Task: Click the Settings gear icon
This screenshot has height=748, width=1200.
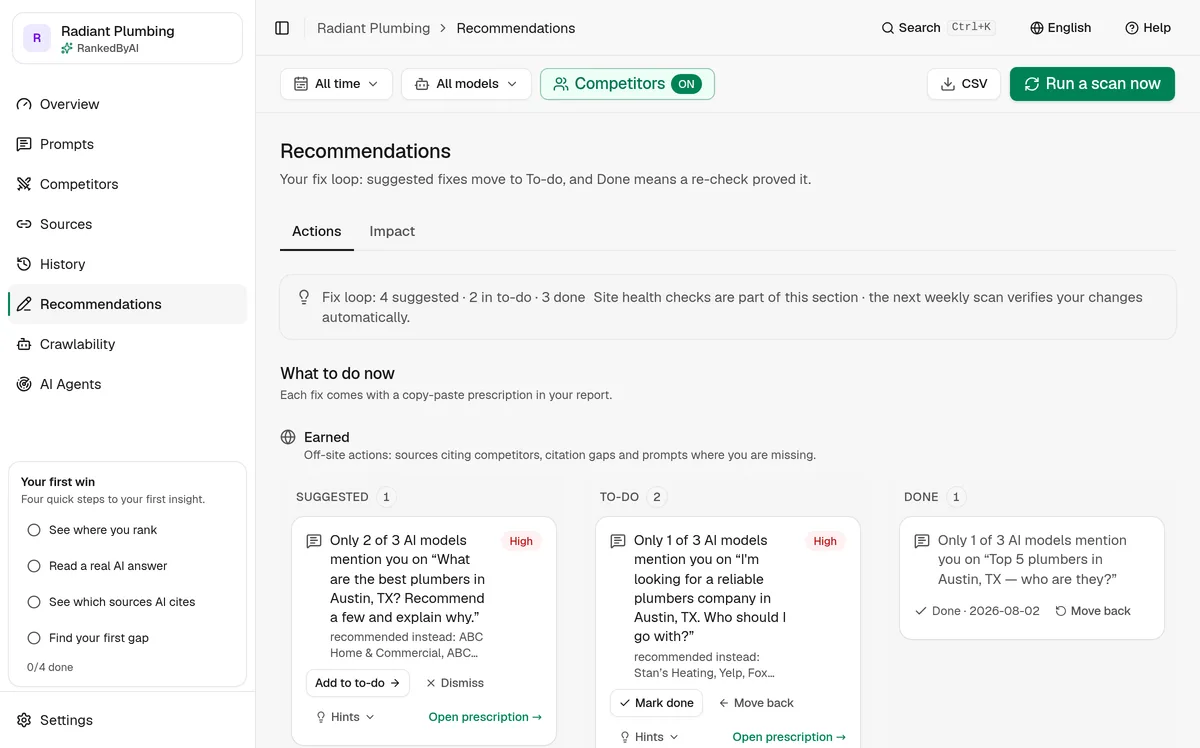Action: pos(24,720)
